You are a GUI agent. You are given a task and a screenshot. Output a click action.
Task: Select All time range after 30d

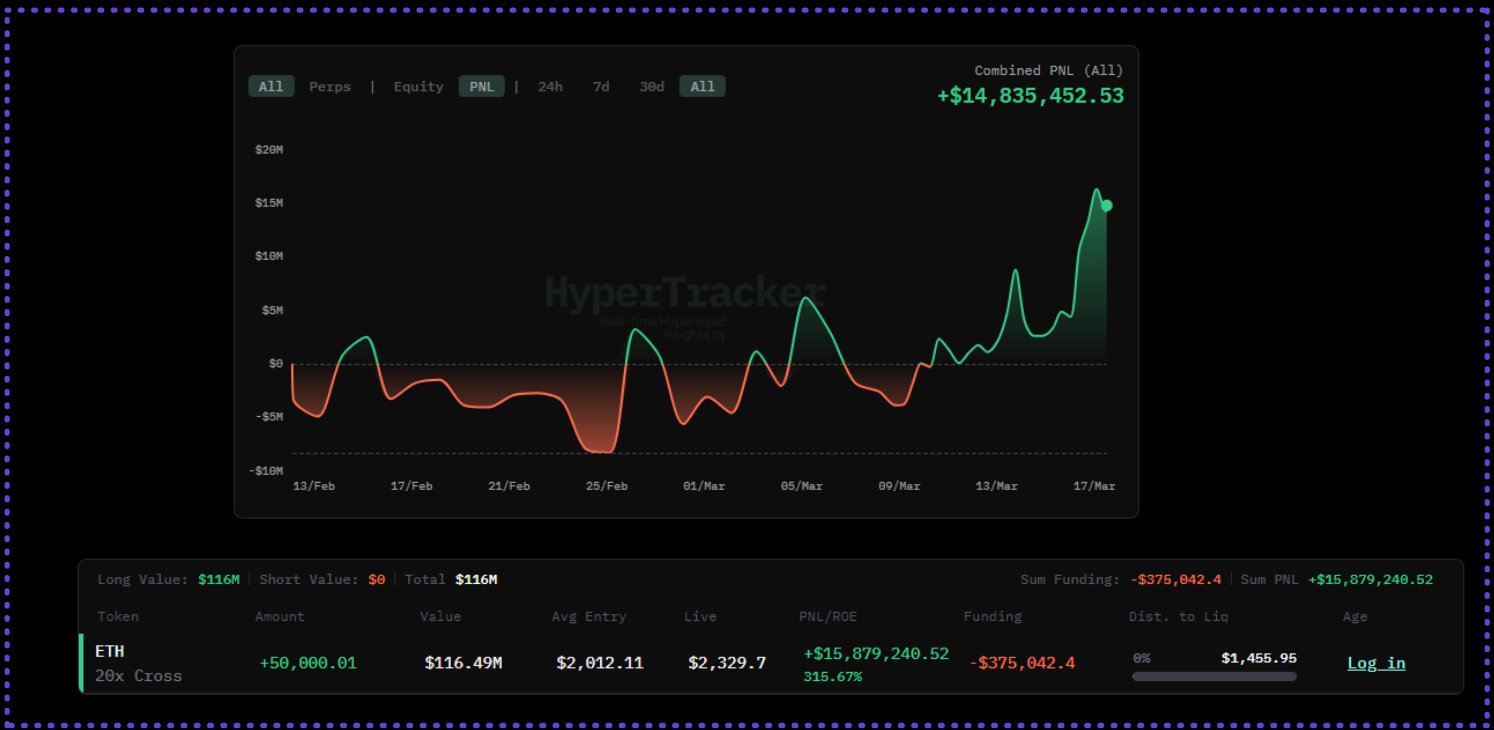click(703, 87)
